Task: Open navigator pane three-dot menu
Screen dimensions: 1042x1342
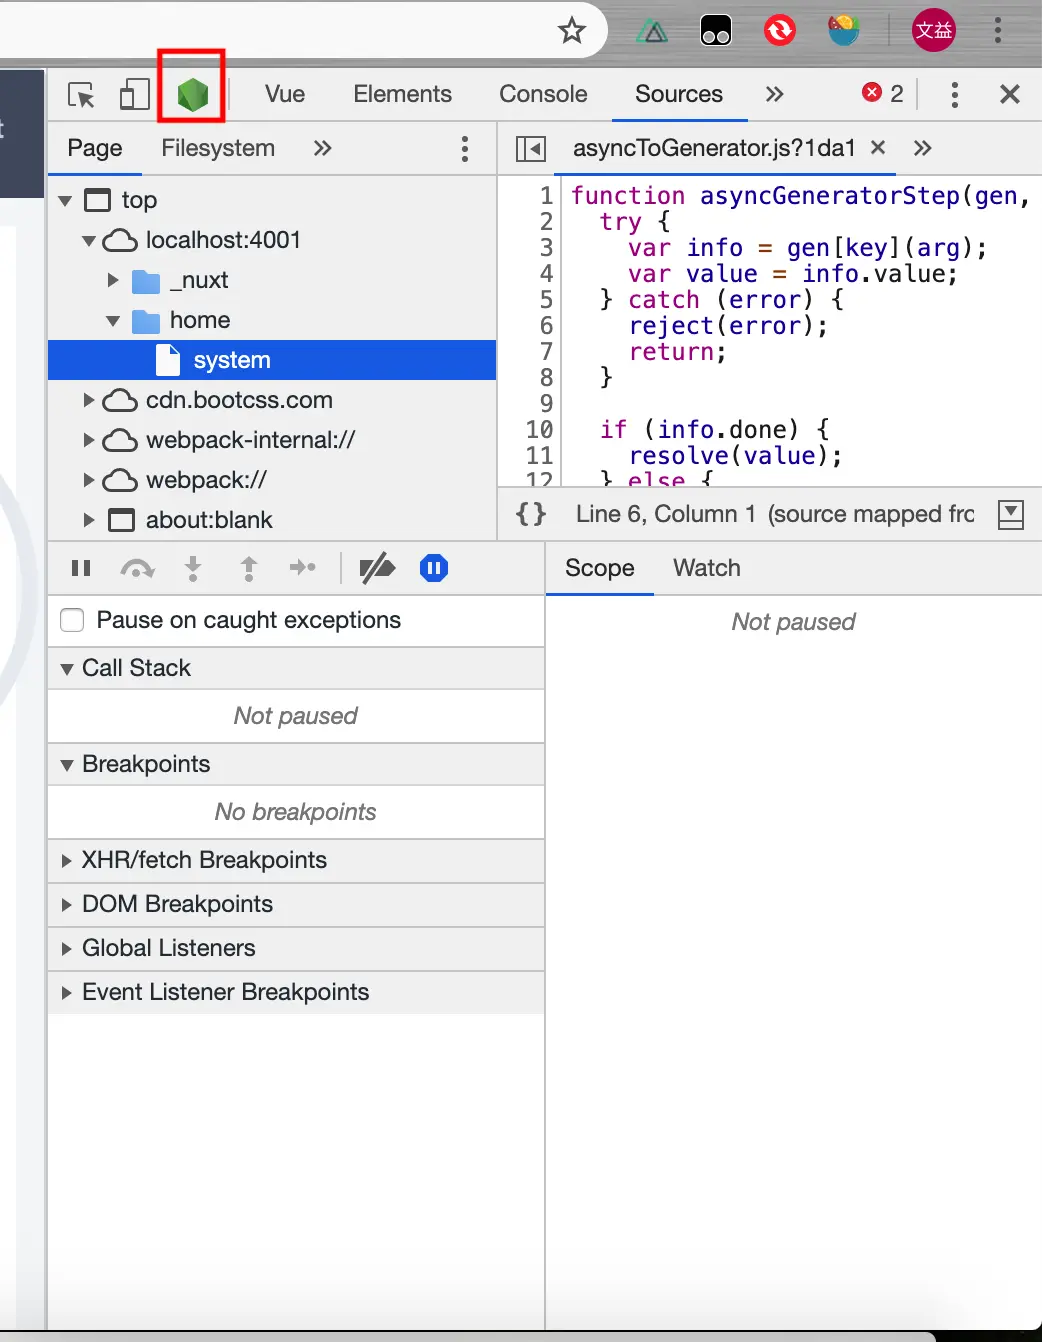Action: (x=465, y=149)
